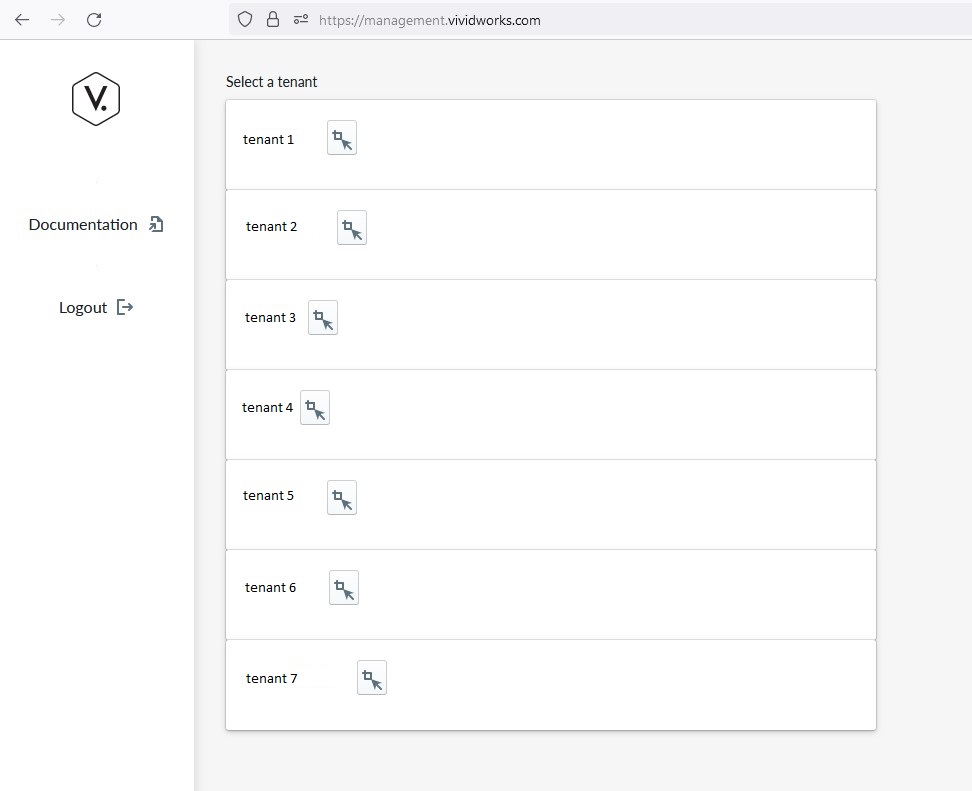This screenshot has width=972, height=791.
Task: Click the tenant 7 row label
Action: tap(272, 678)
